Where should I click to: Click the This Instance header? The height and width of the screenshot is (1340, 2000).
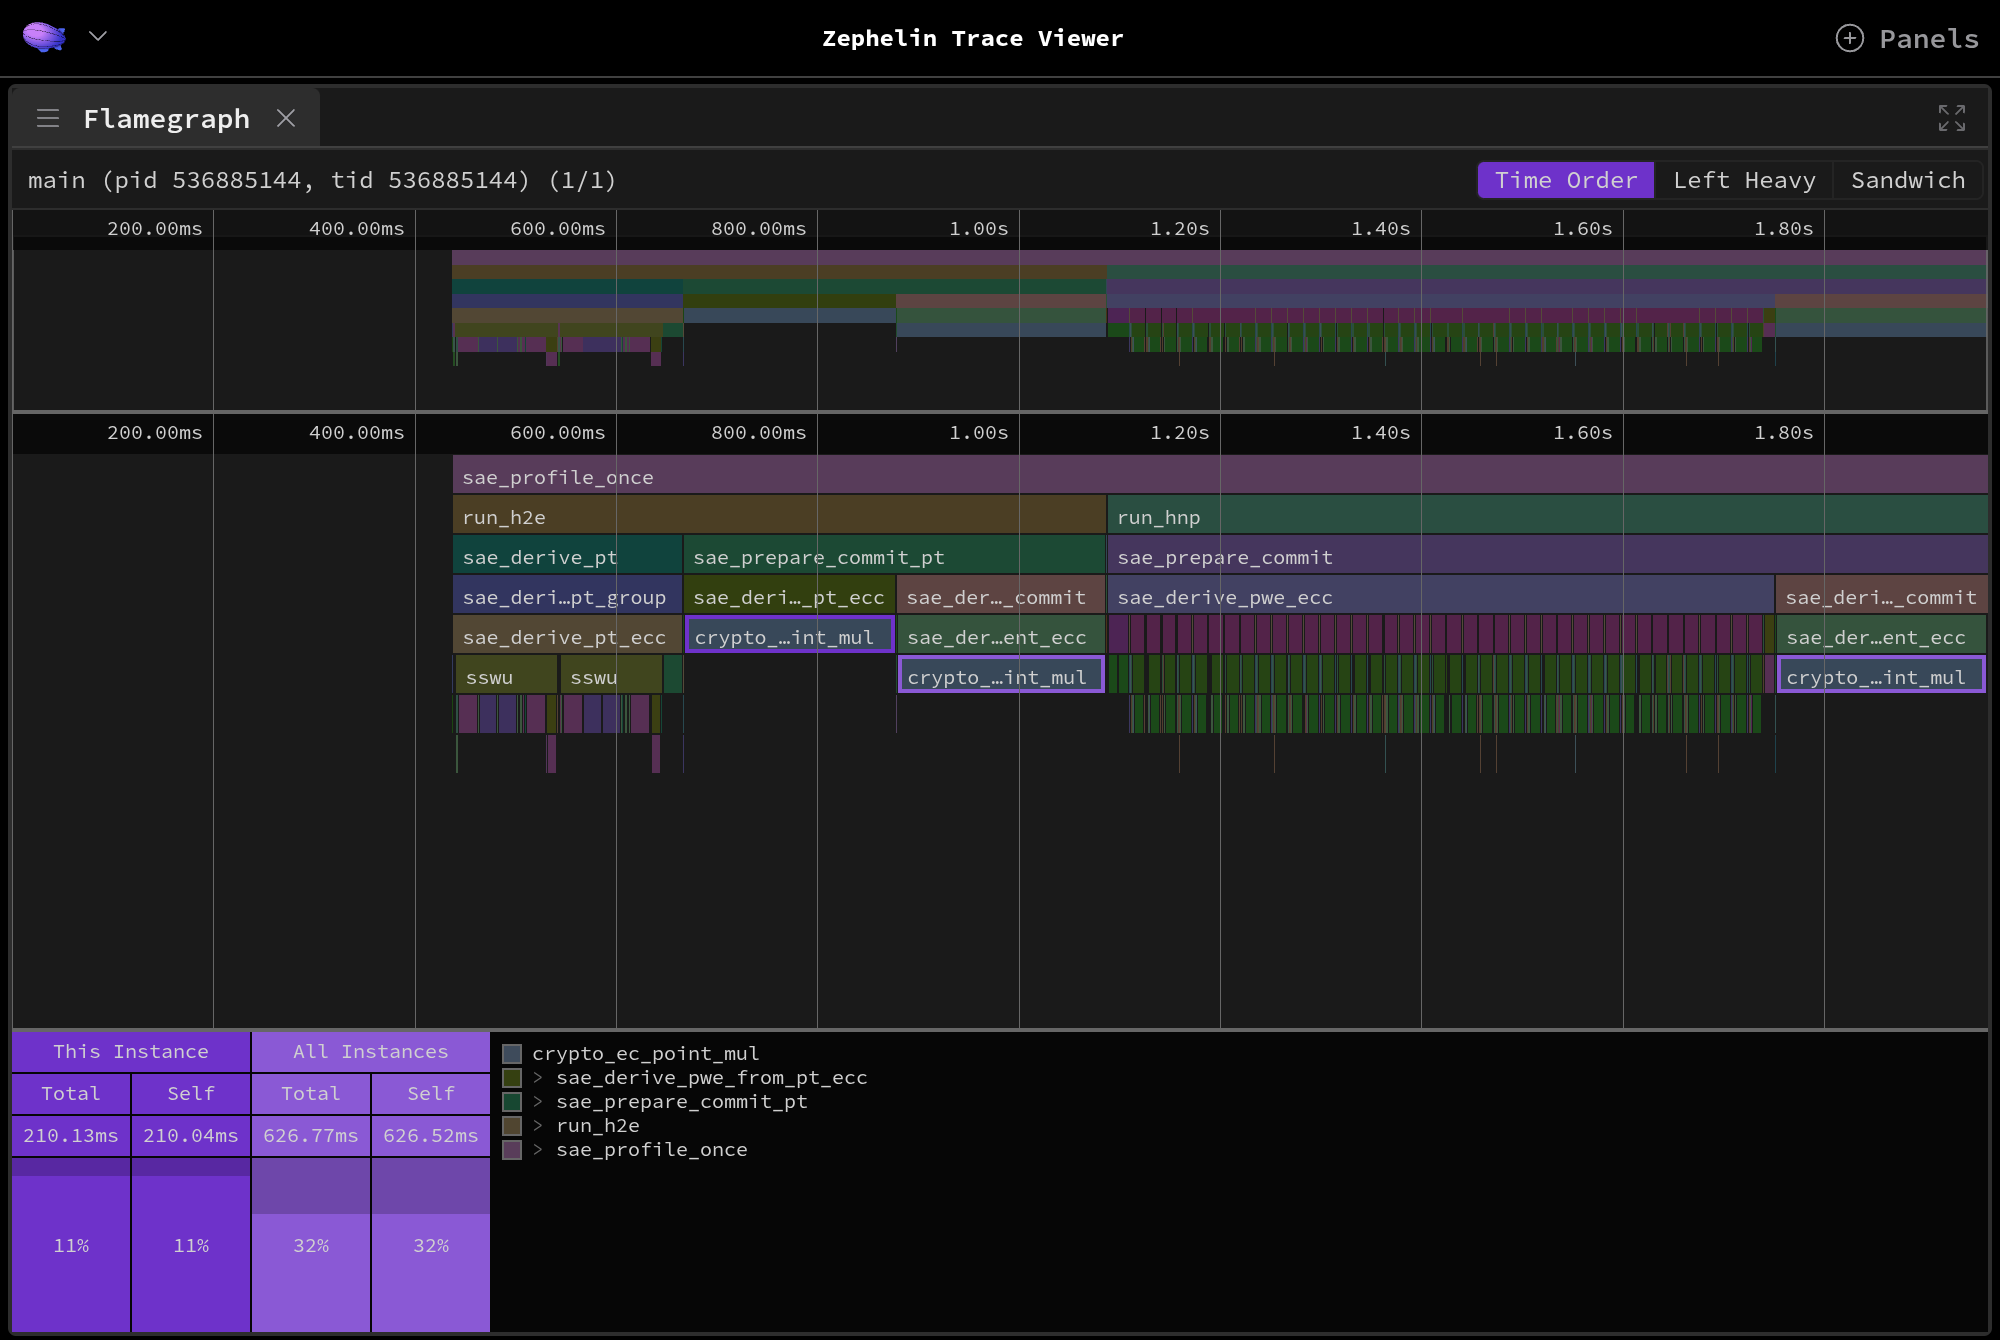(131, 1051)
